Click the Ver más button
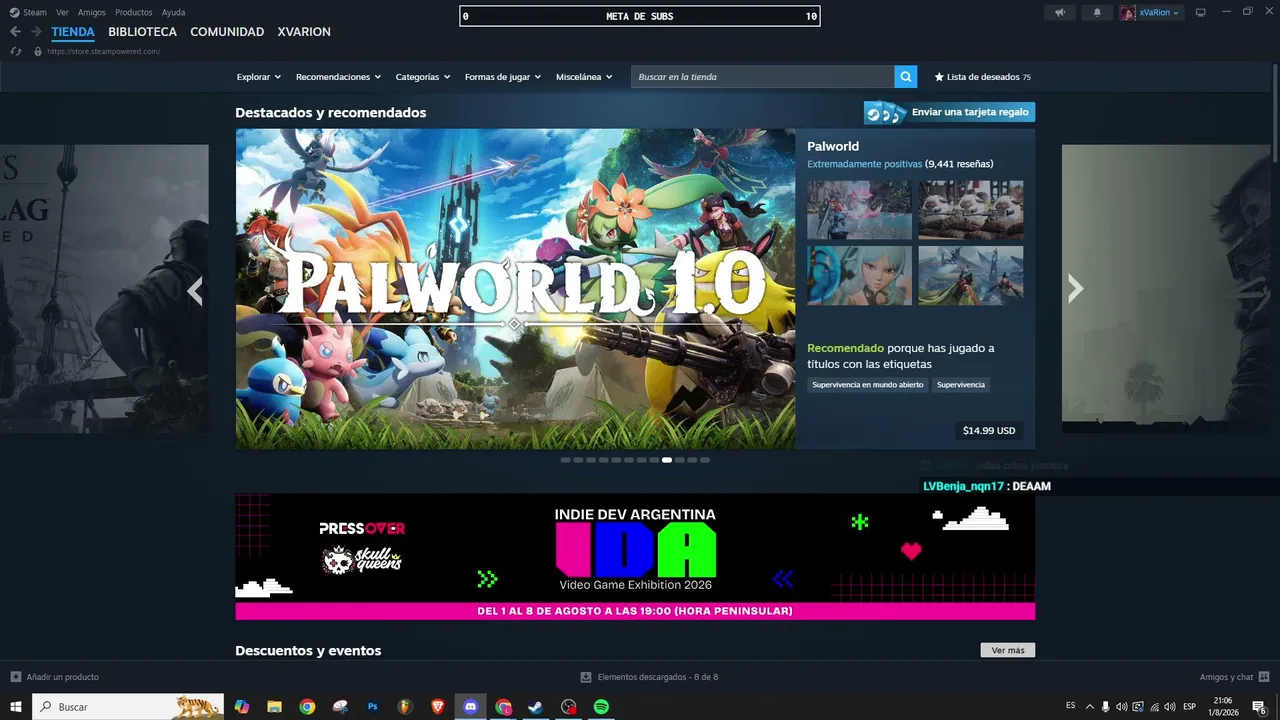Image resolution: width=1280 pixels, height=720 pixels. tap(1008, 650)
